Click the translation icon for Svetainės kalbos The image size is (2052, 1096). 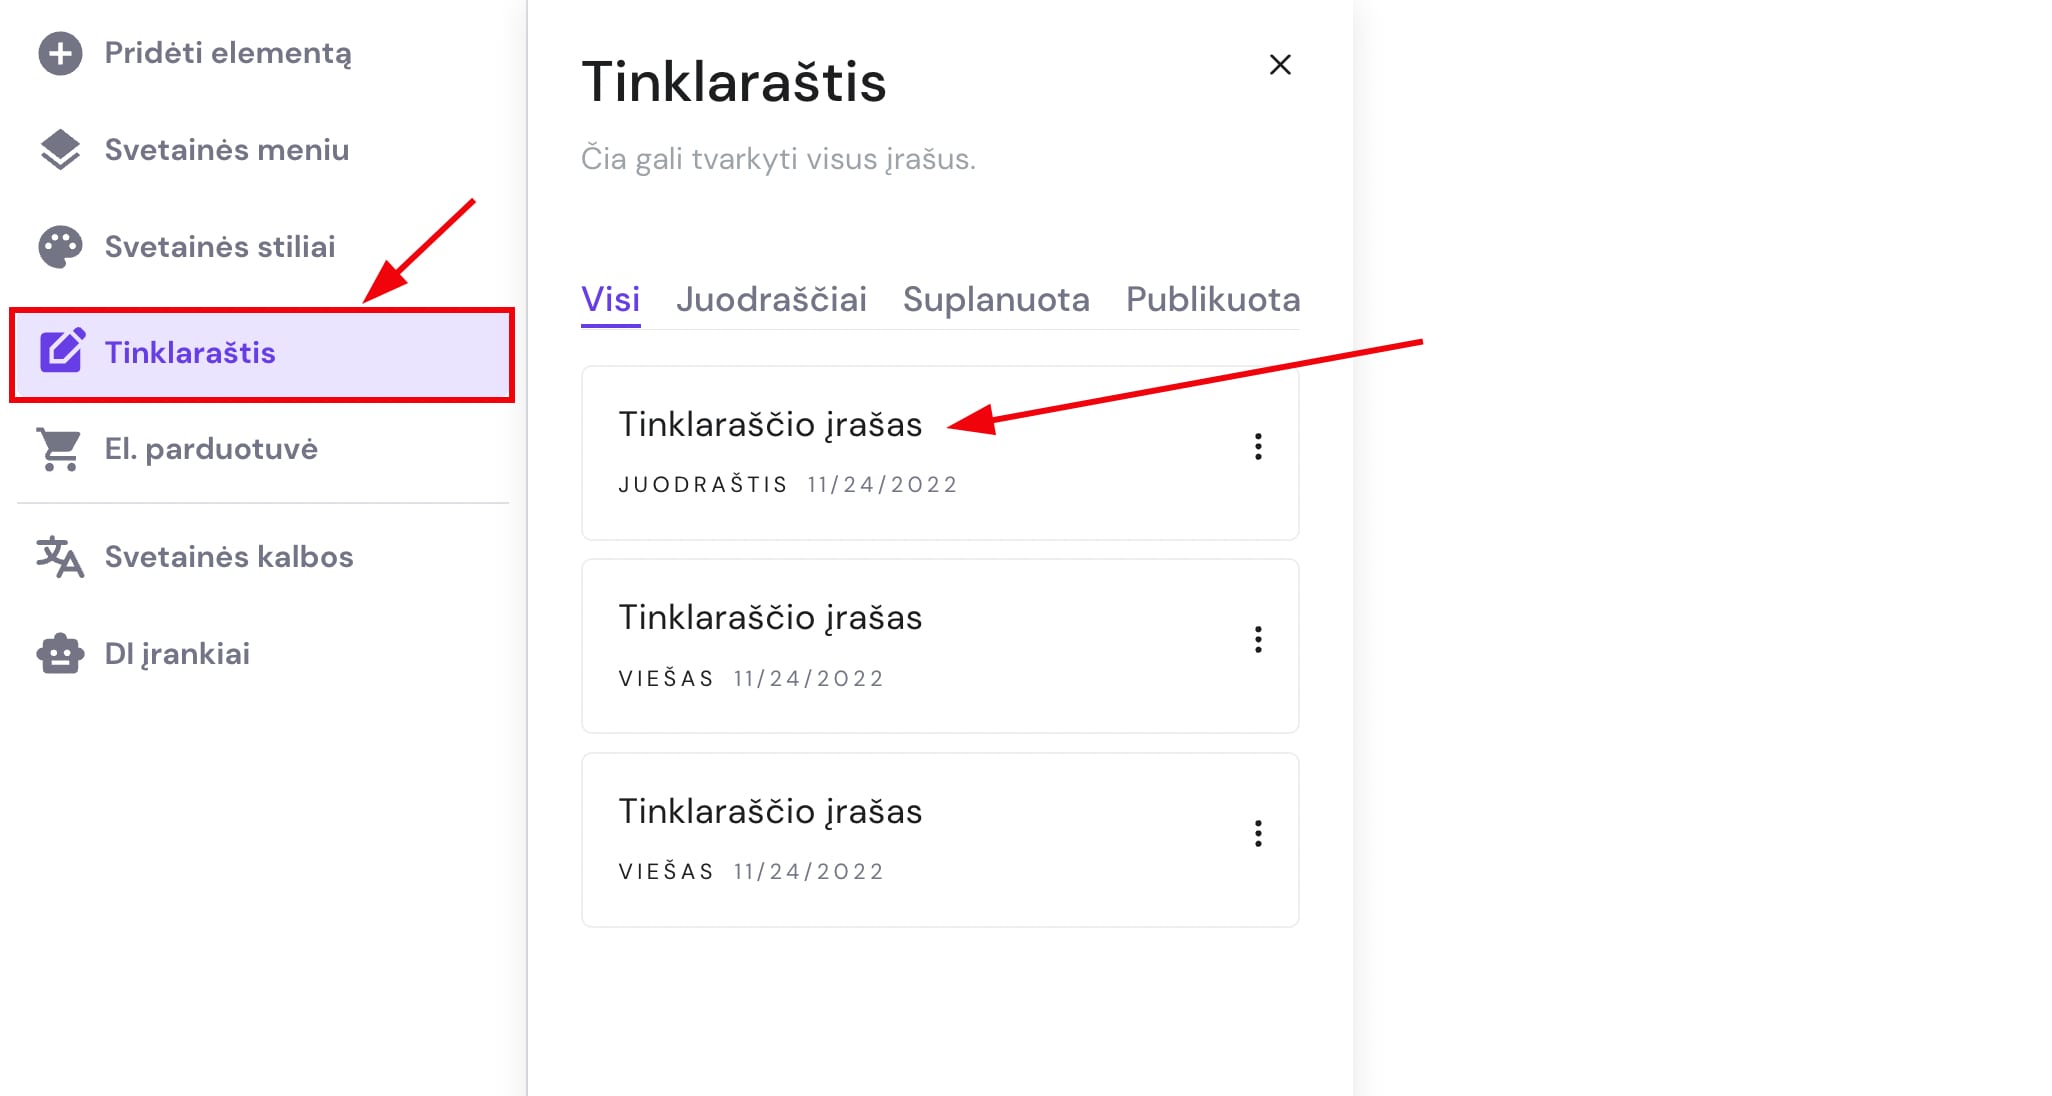click(61, 557)
